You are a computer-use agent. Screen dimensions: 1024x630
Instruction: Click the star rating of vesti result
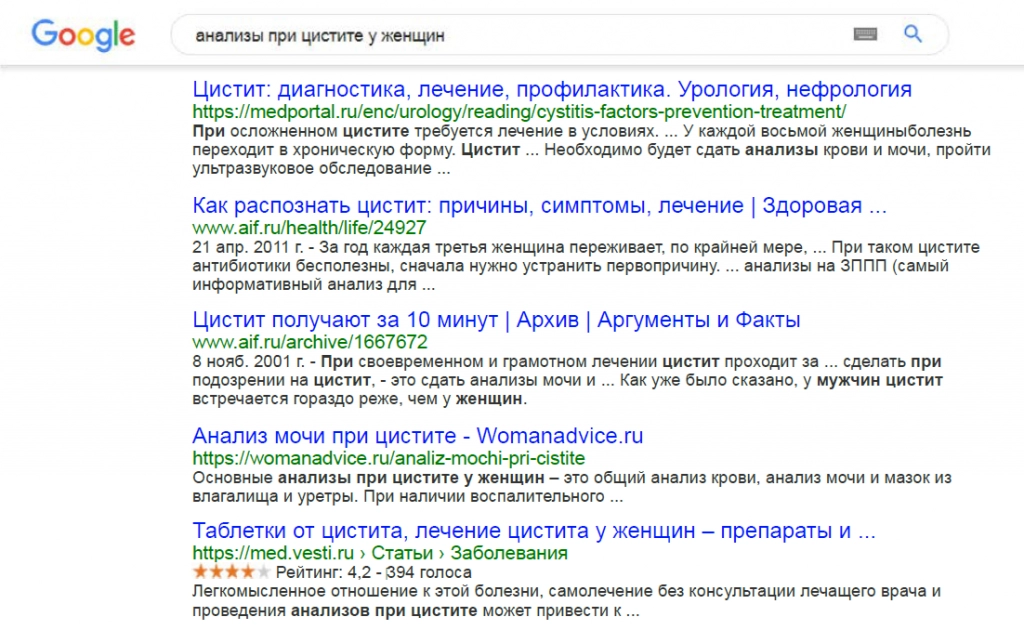click(231, 573)
